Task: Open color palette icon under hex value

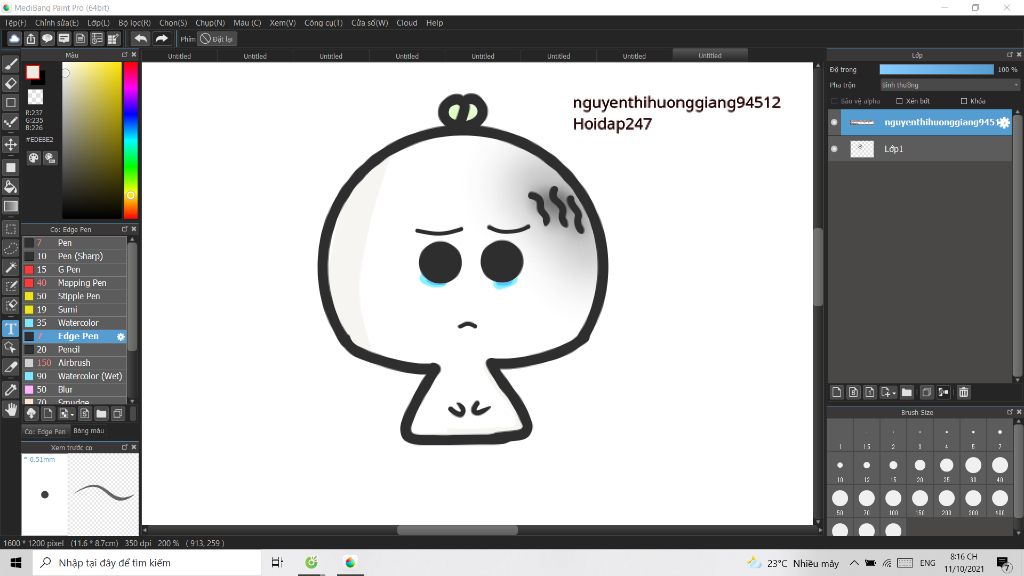Action: [x=33, y=158]
